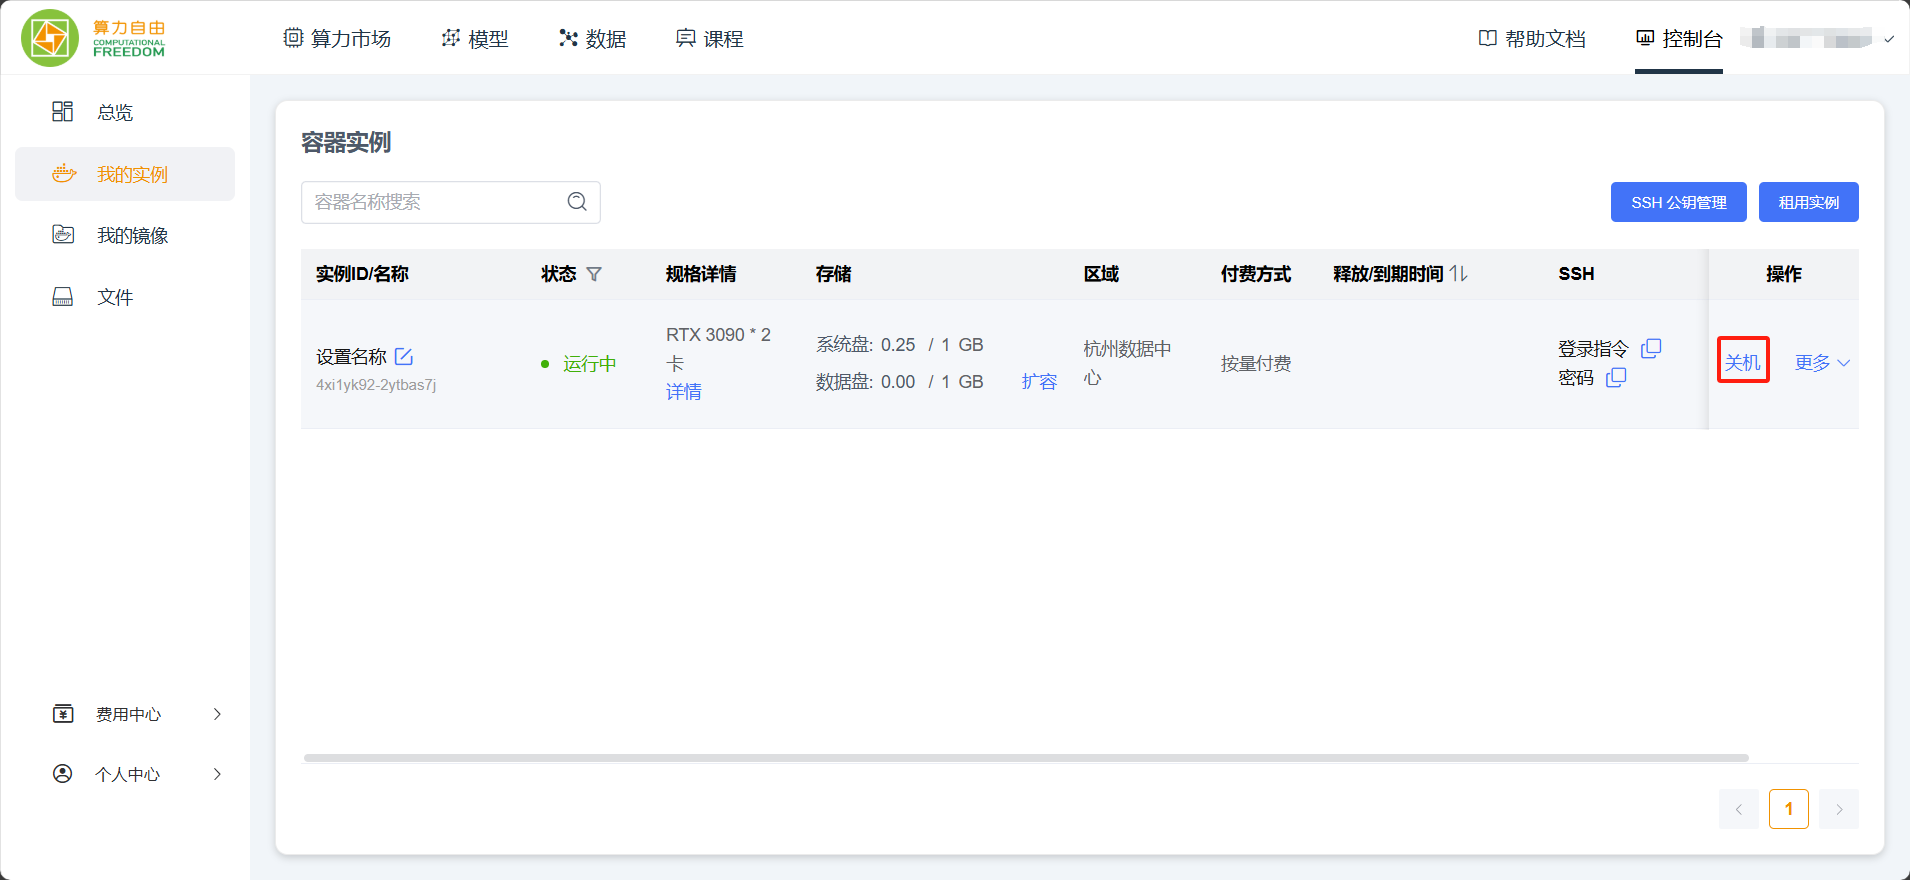Click the 实例ID/名称 column header
Image resolution: width=1910 pixels, height=880 pixels.
tap(362, 274)
